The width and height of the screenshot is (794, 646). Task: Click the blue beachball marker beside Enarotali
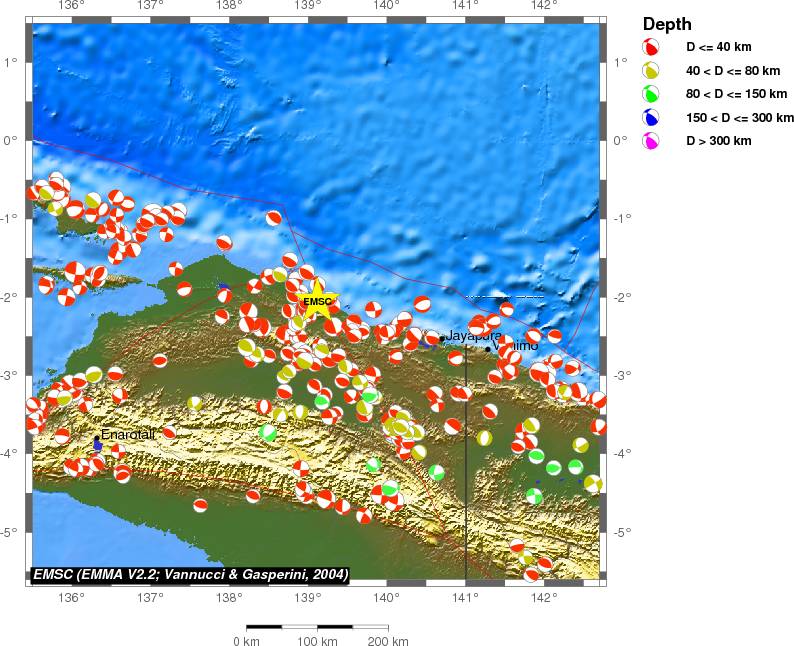pos(97,443)
